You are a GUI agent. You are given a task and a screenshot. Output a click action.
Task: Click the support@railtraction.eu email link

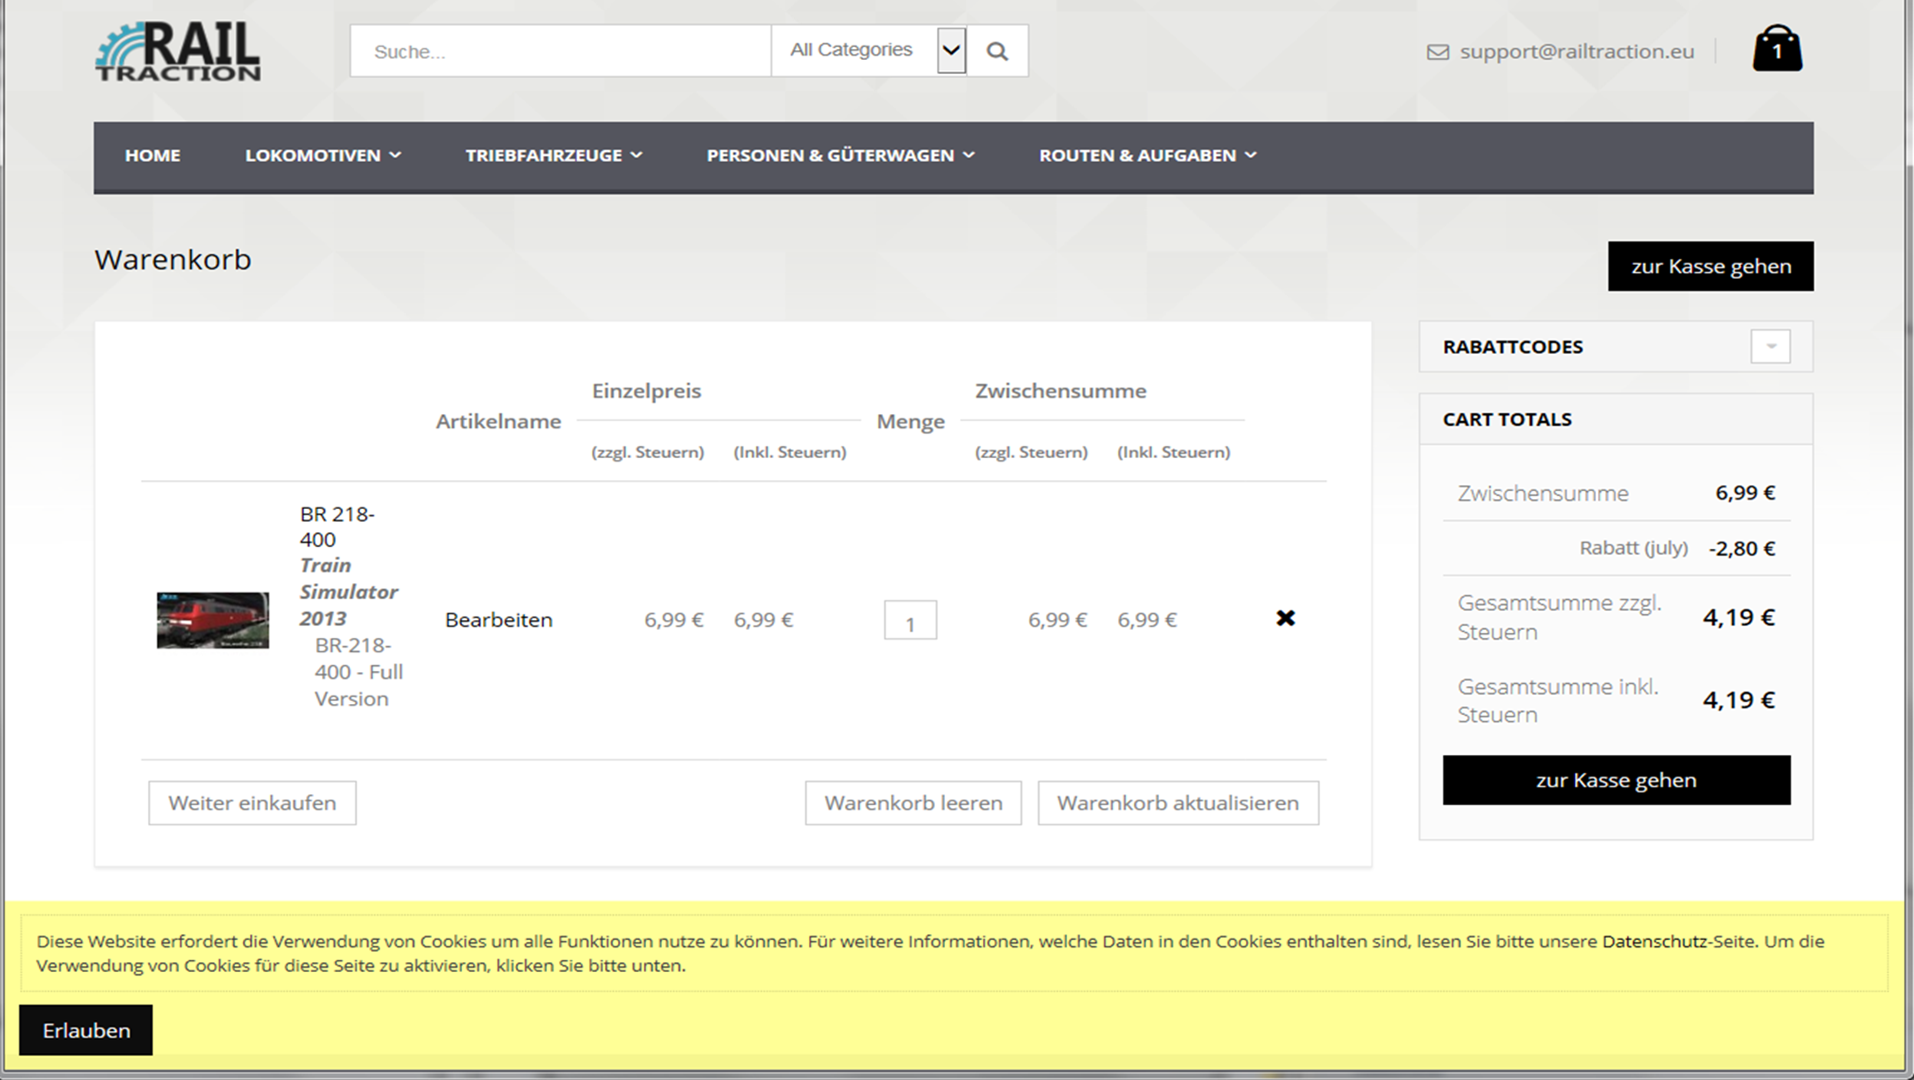coord(1576,51)
